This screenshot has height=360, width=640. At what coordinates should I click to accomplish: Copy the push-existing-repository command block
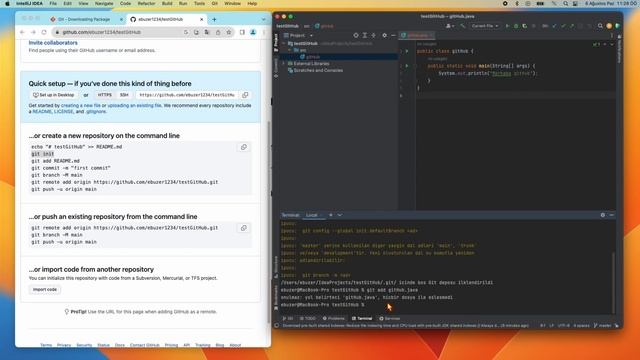pyautogui.click(x=244, y=228)
